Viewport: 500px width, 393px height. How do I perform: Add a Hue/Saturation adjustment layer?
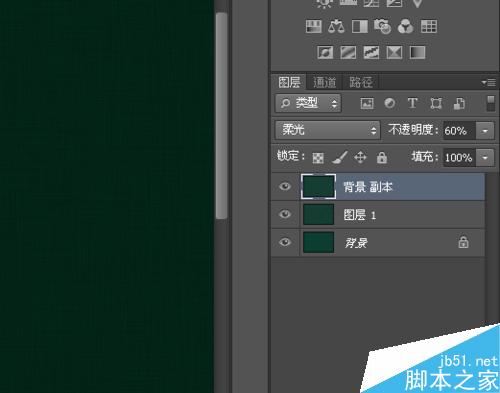click(314, 27)
